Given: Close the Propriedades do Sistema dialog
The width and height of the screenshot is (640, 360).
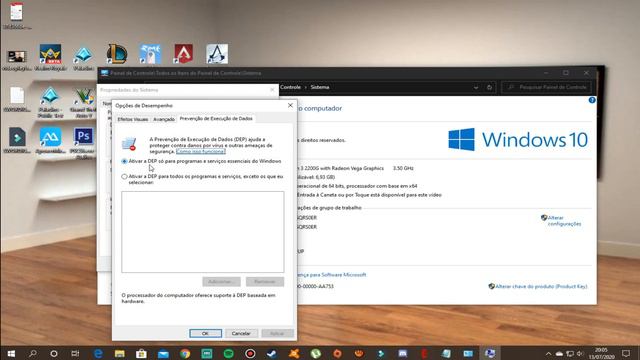Looking at the screenshot, I should tap(272, 90).
